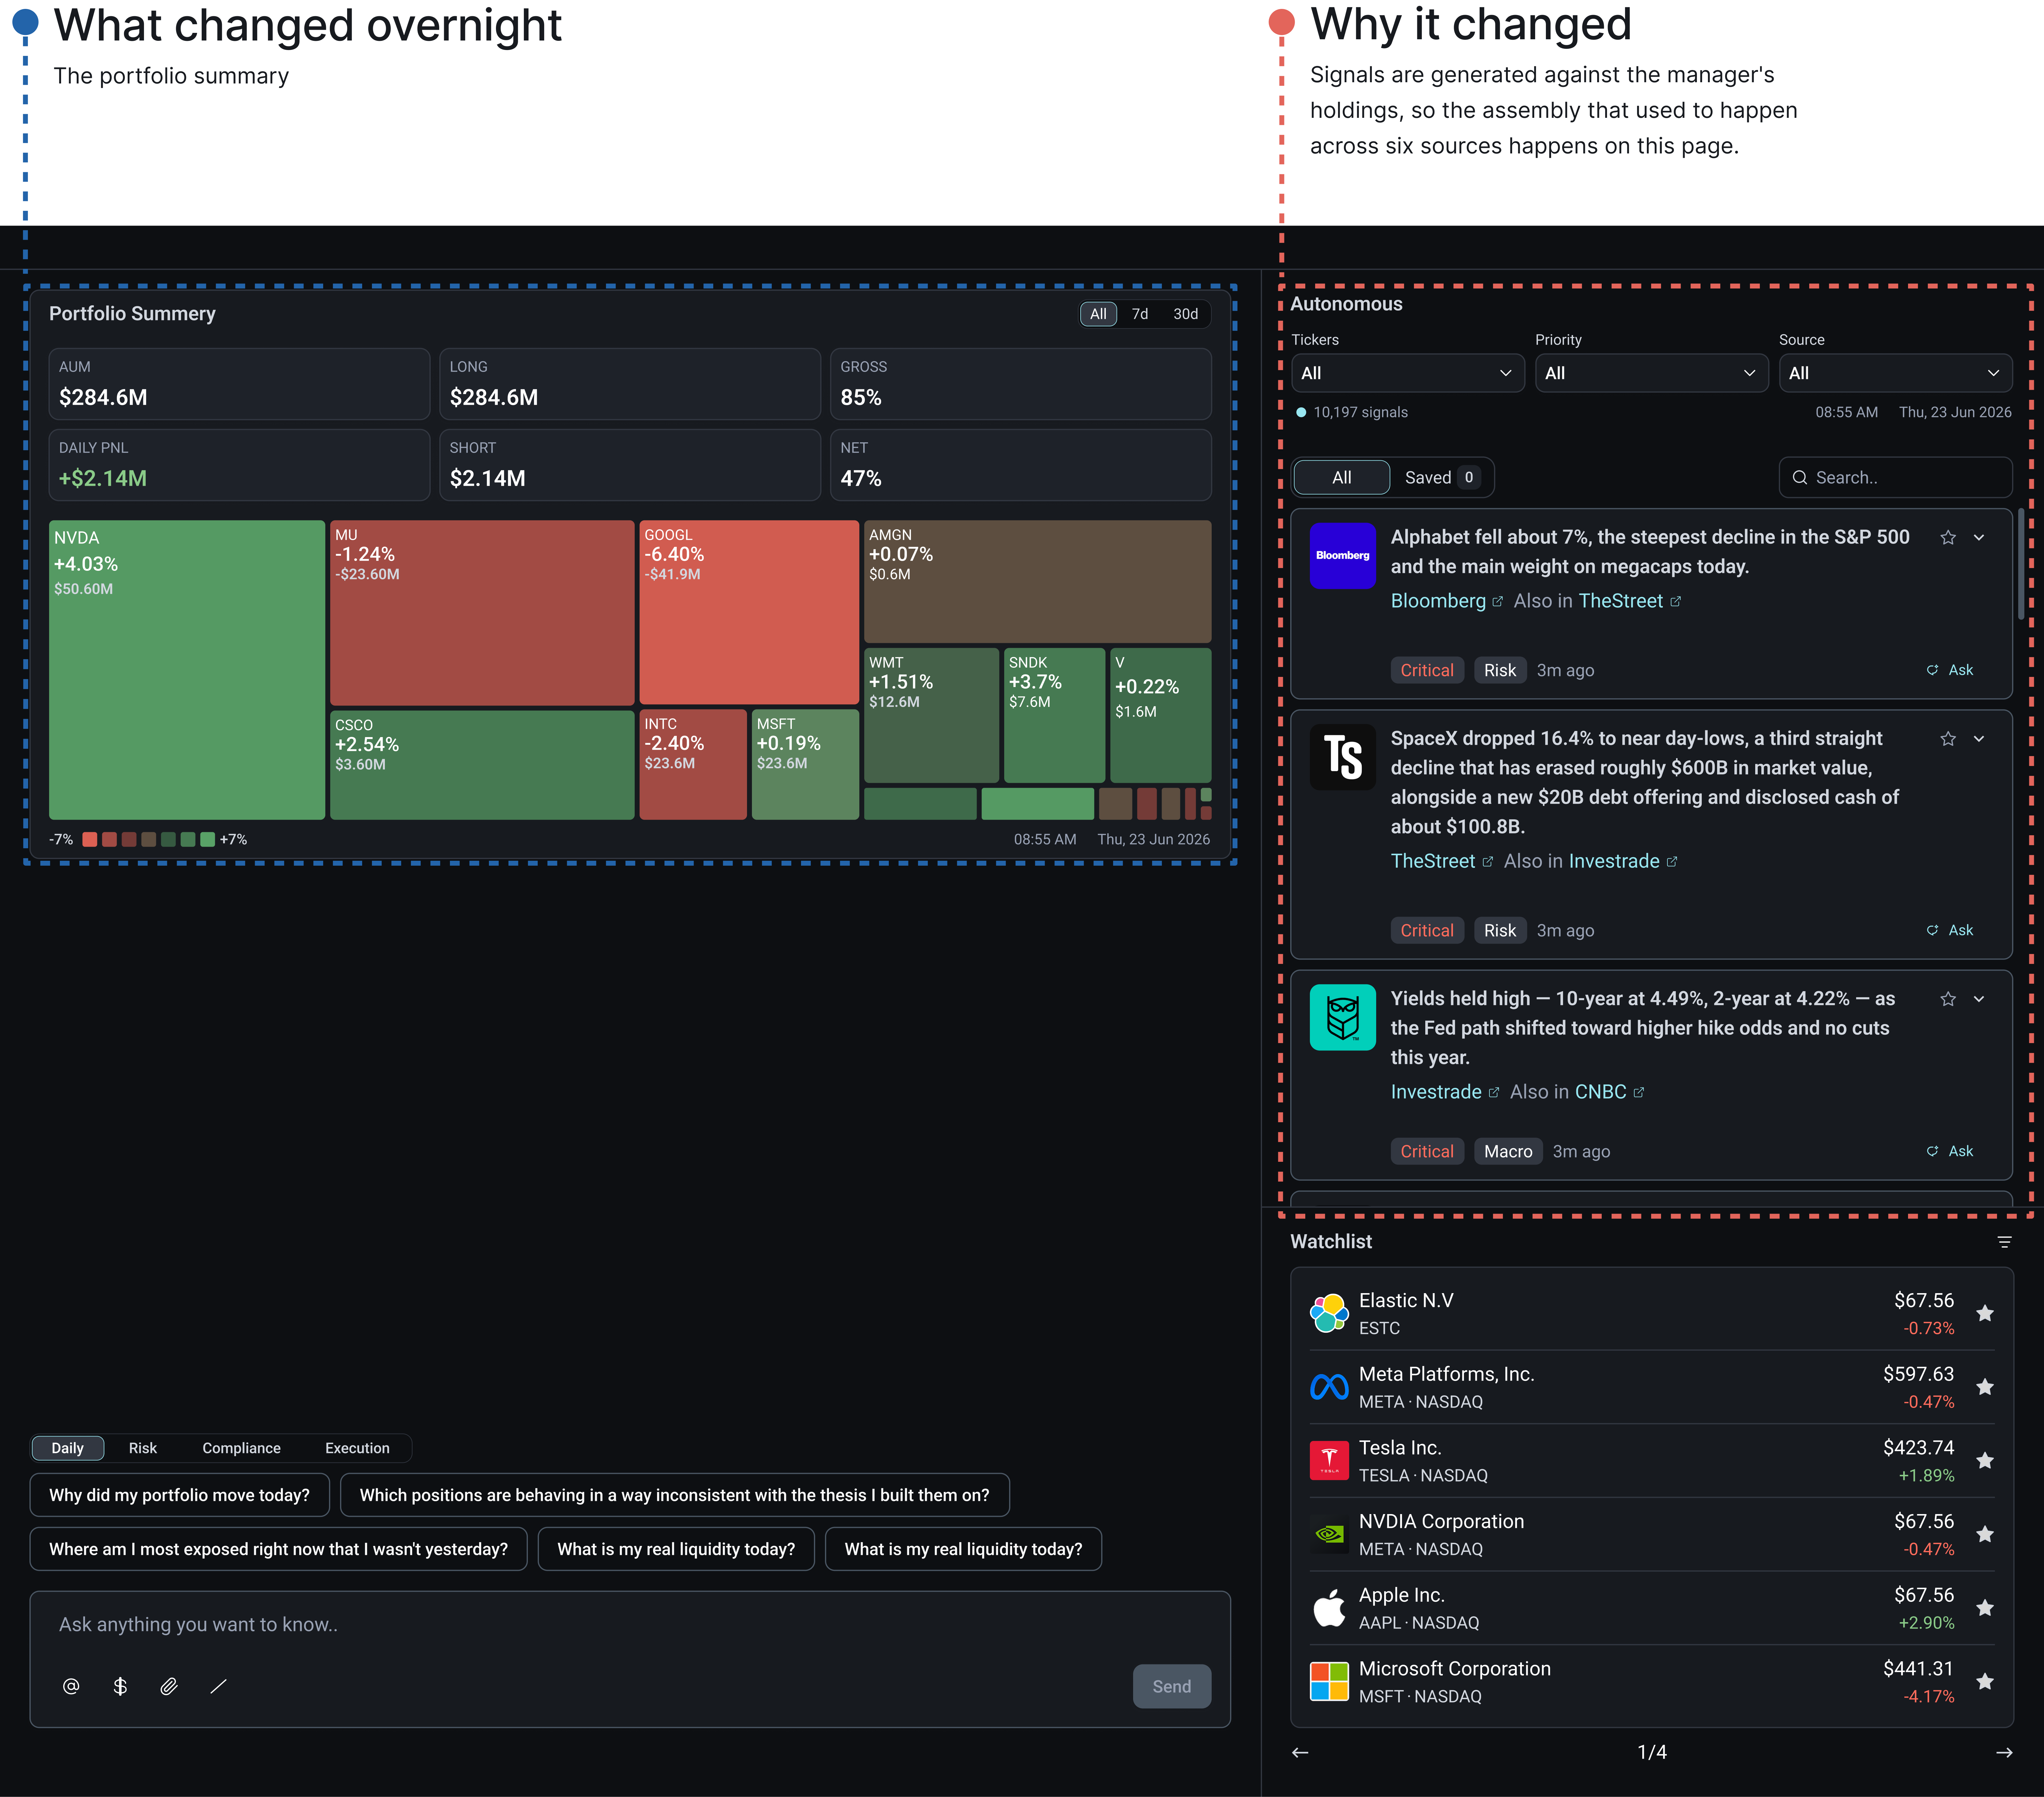2044x1797 pixels.
Task: Toggle star for Apple Inc.
Action: point(1985,1608)
